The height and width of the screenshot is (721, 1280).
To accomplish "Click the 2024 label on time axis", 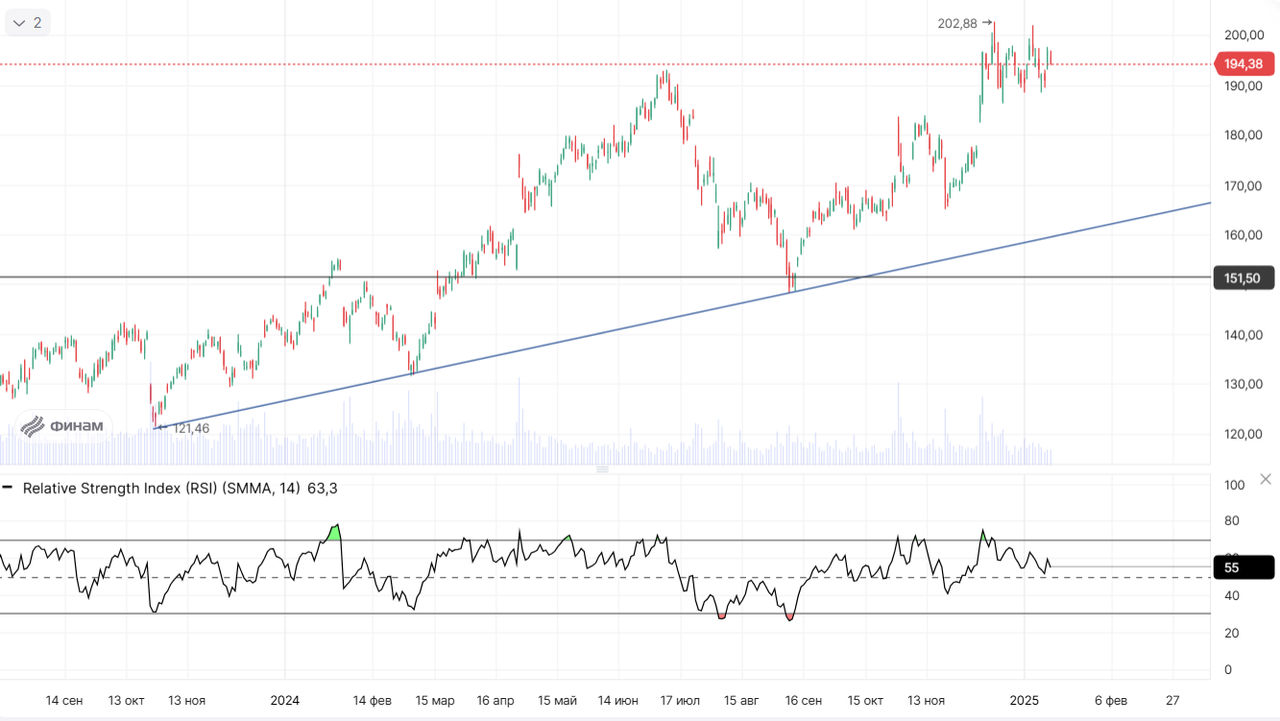I will [x=285, y=700].
